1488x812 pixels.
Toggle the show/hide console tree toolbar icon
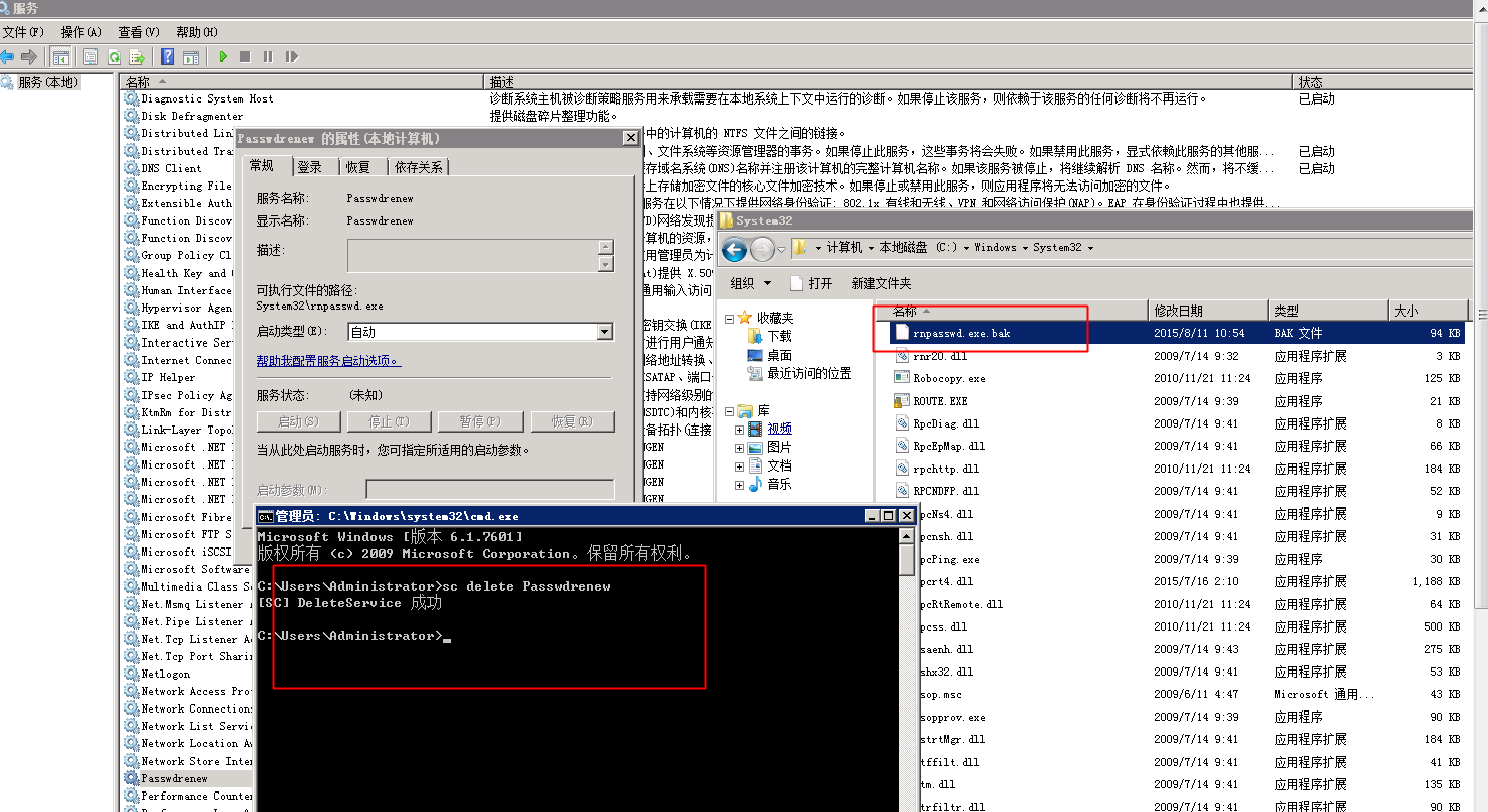(61, 57)
